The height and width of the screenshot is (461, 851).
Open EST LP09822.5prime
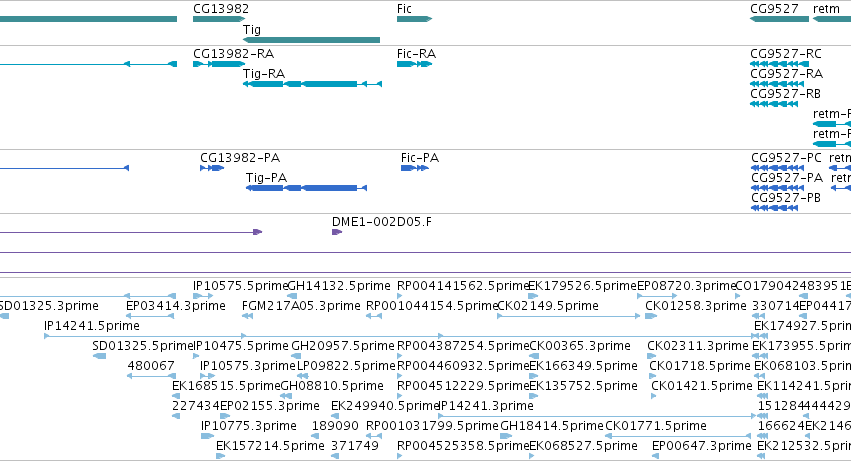click(346, 367)
